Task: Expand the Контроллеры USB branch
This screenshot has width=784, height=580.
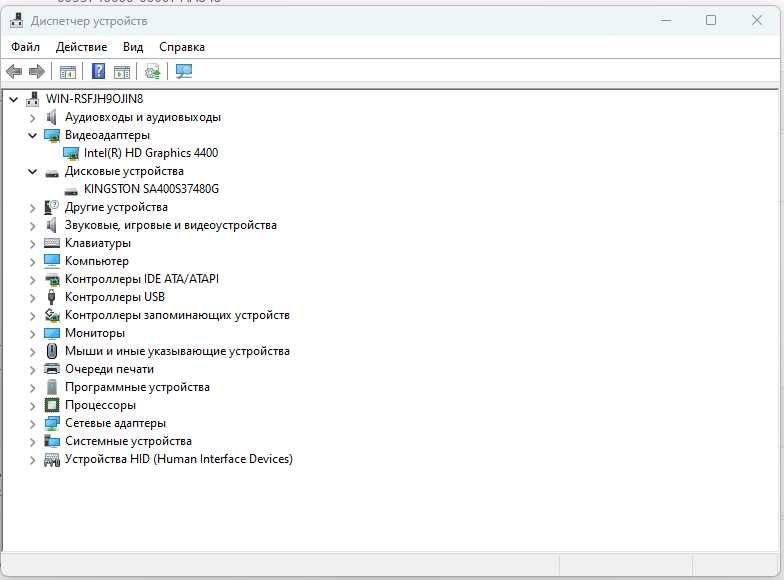Action: 32,298
